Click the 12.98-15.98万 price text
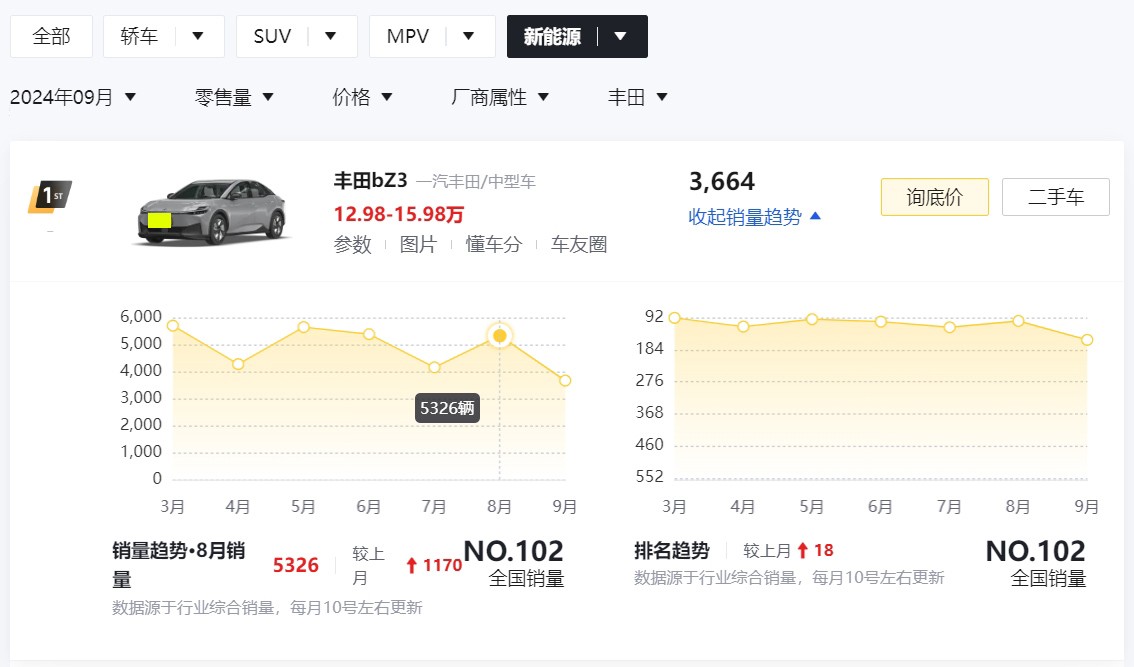The width and height of the screenshot is (1134, 667). [398, 214]
